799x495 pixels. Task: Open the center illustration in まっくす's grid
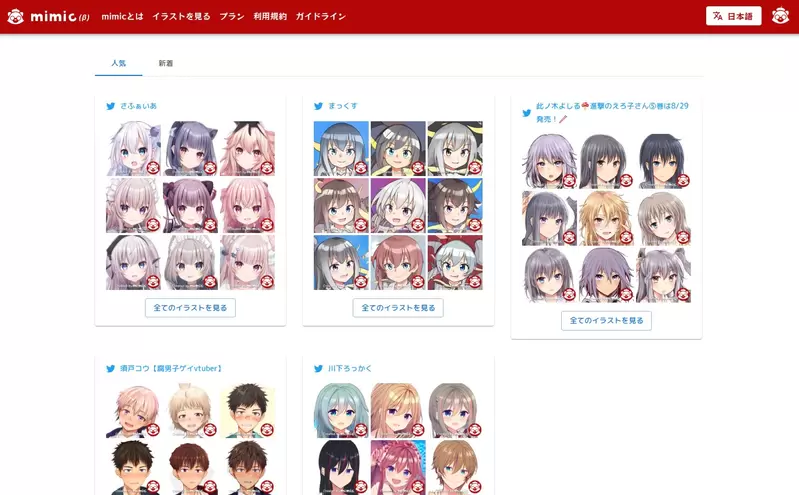coord(398,205)
